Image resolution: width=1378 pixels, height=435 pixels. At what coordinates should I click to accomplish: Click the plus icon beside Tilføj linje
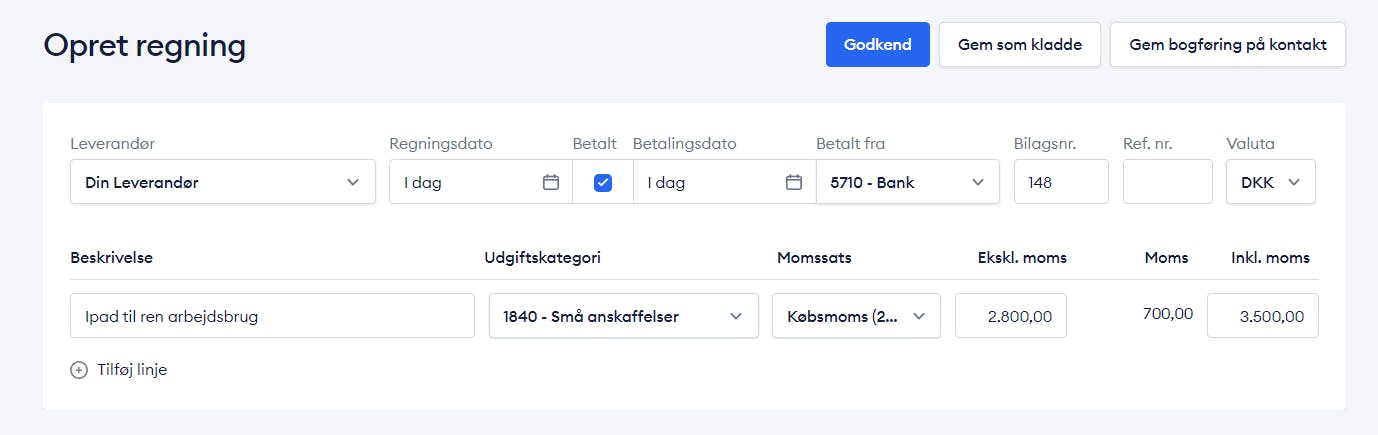79,370
